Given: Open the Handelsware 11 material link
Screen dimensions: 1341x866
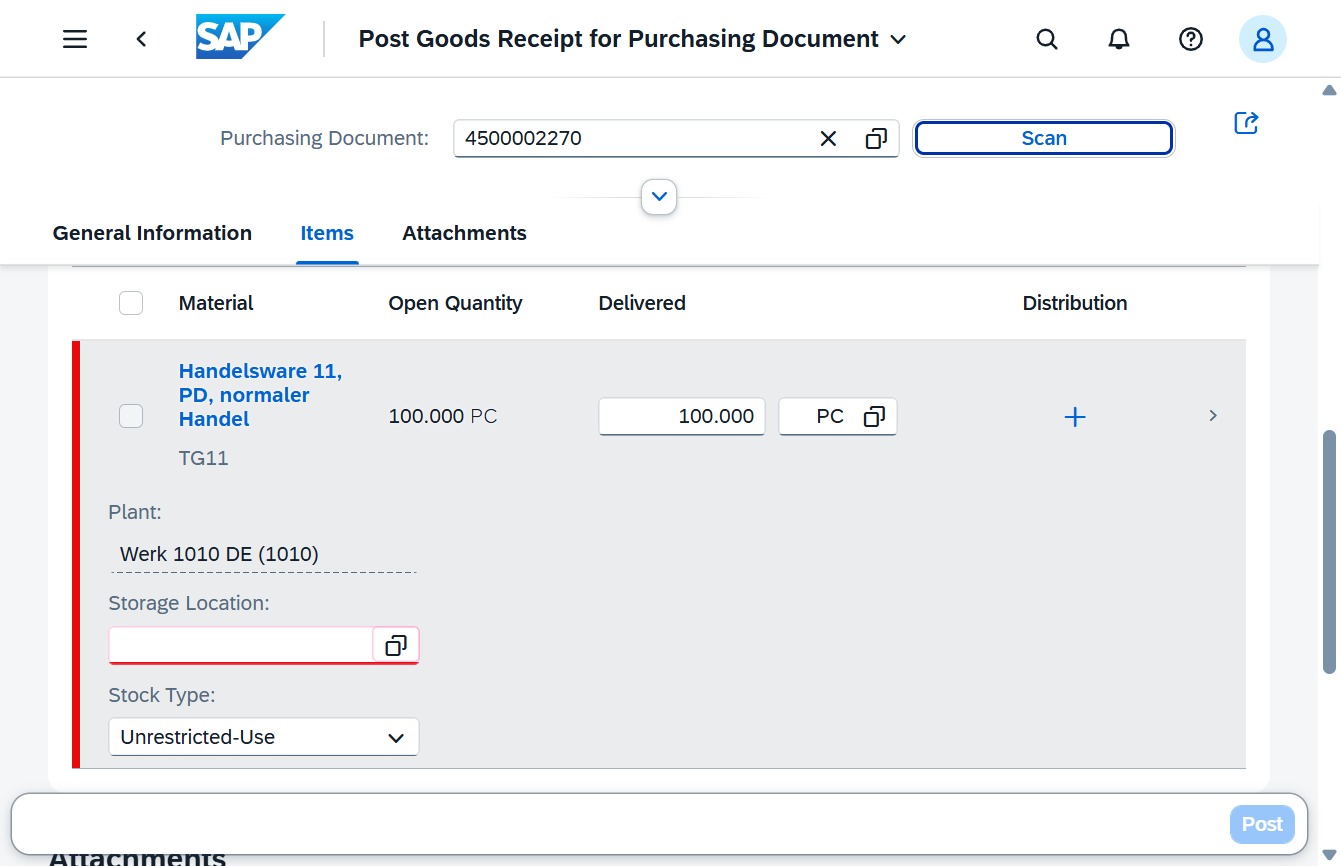Looking at the screenshot, I should point(260,395).
